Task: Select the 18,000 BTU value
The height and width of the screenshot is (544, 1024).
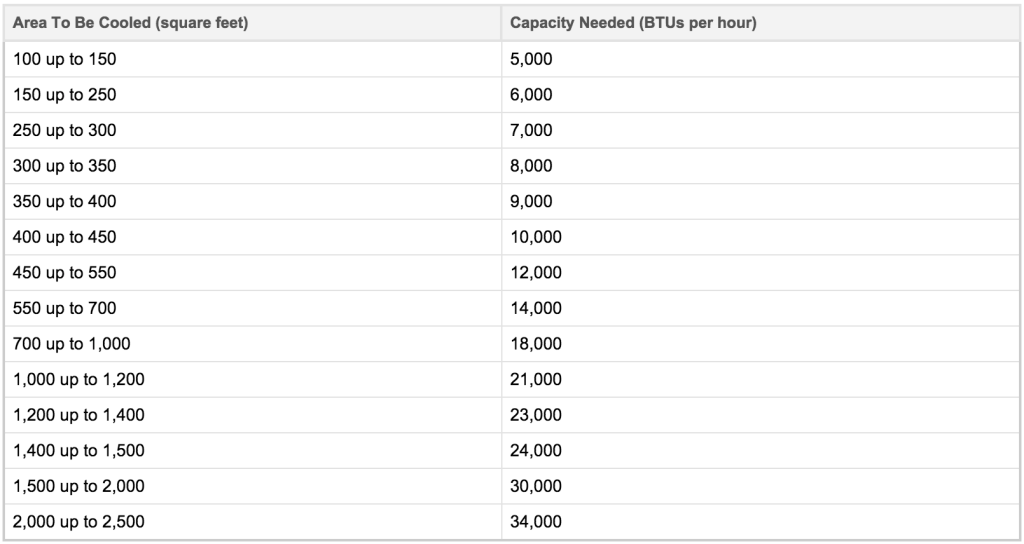Action: (536, 344)
